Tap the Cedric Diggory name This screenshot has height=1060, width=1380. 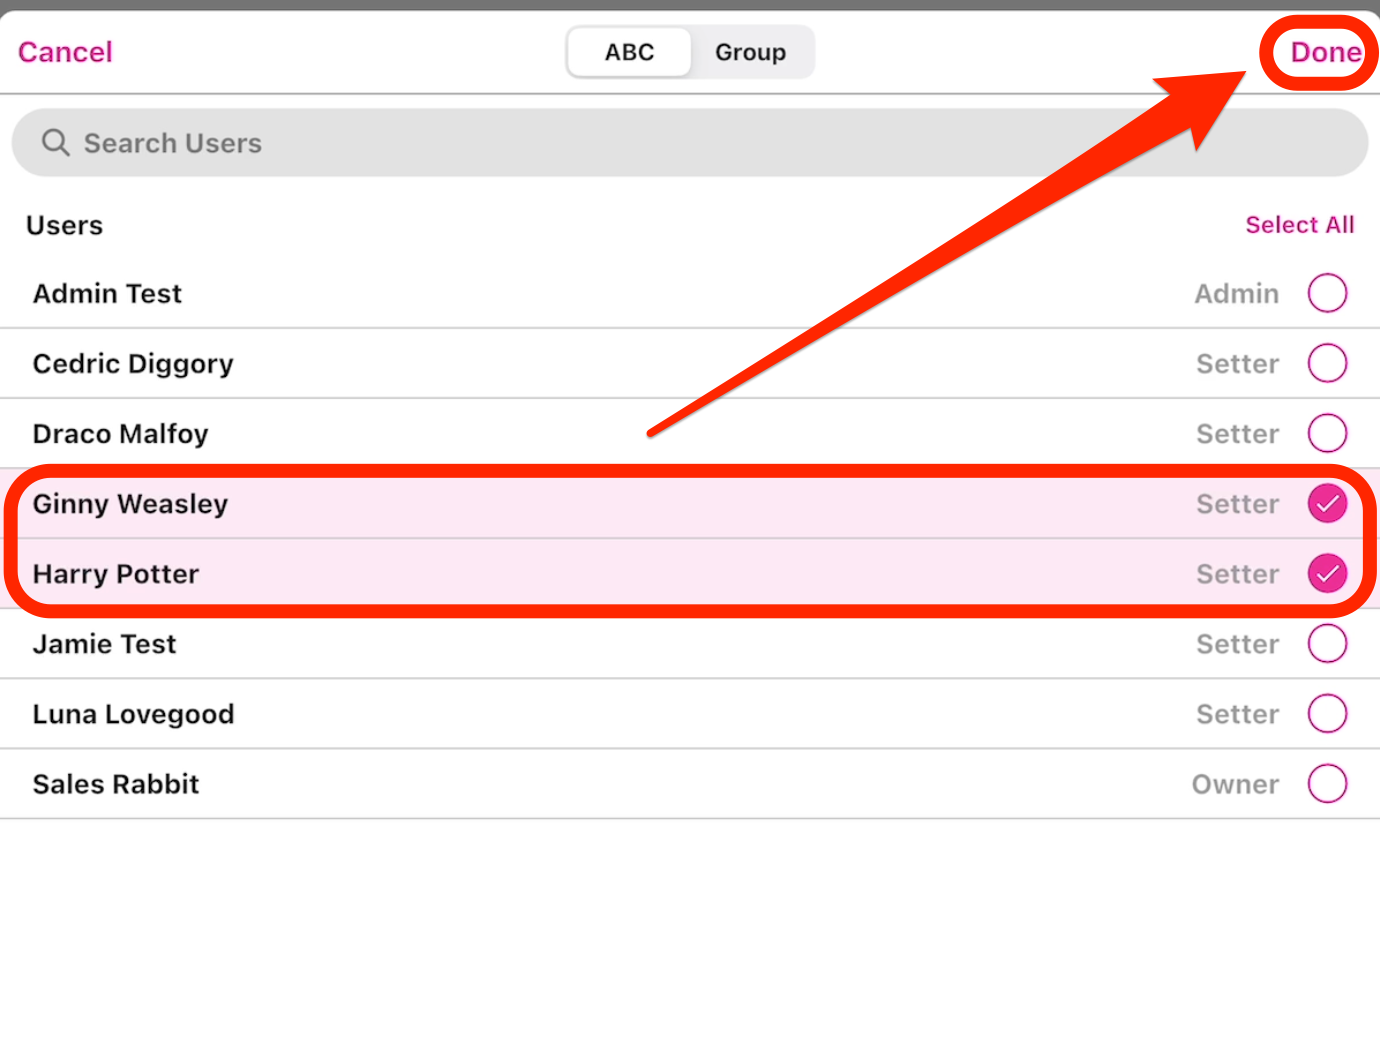(x=133, y=364)
